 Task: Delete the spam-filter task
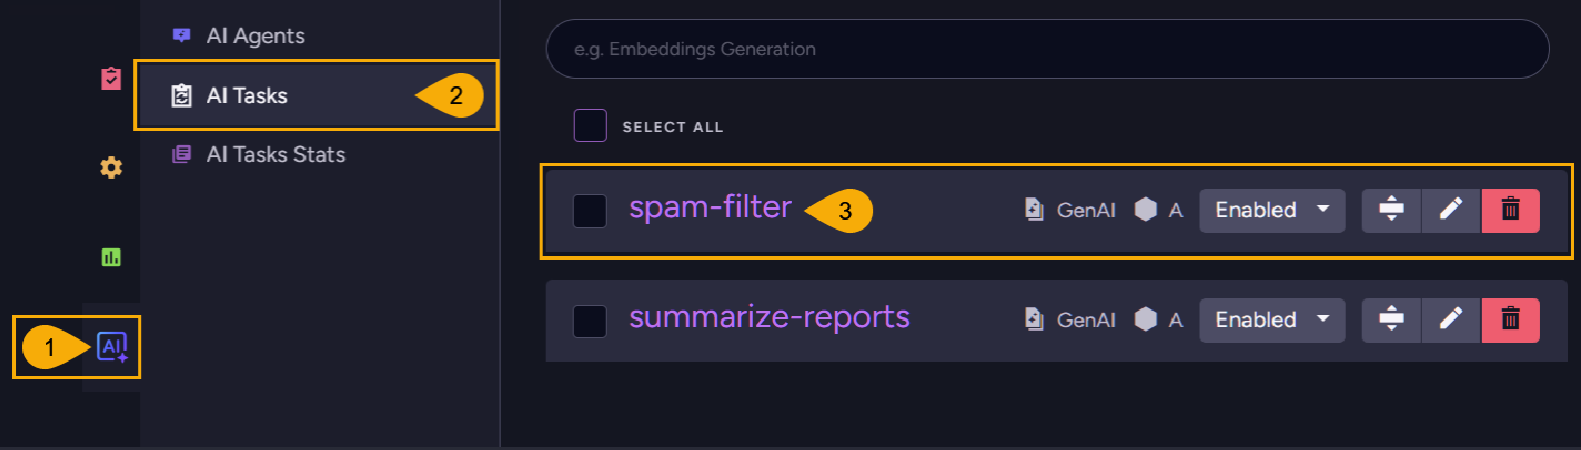(1510, 210)
